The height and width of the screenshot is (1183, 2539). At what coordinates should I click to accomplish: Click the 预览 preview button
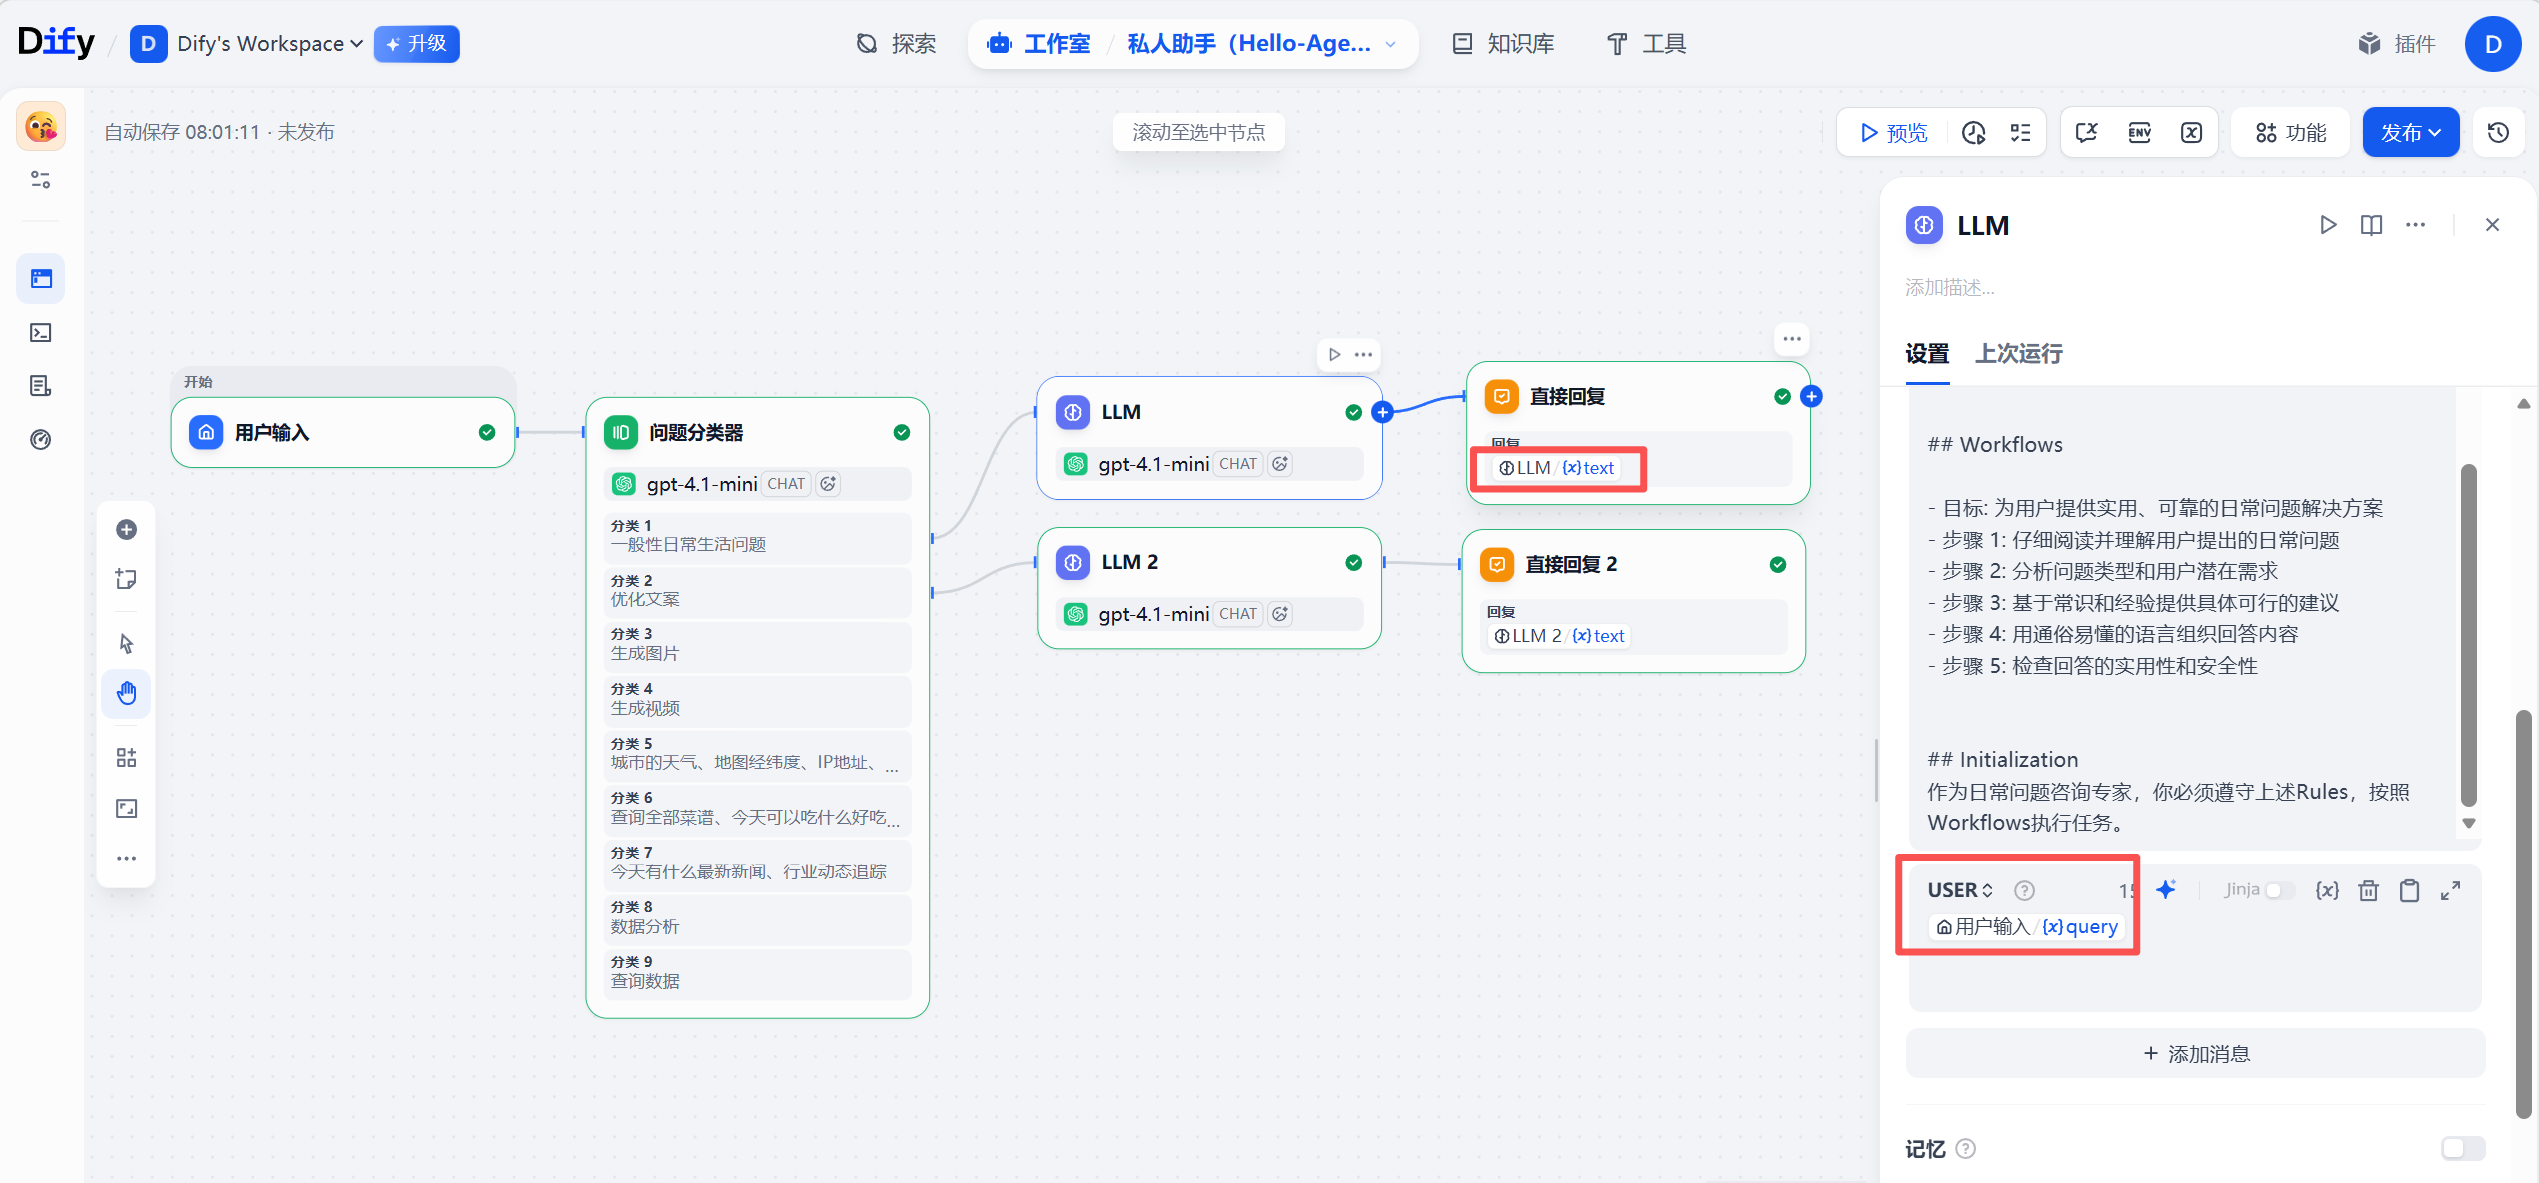(x=1893, y=133)
